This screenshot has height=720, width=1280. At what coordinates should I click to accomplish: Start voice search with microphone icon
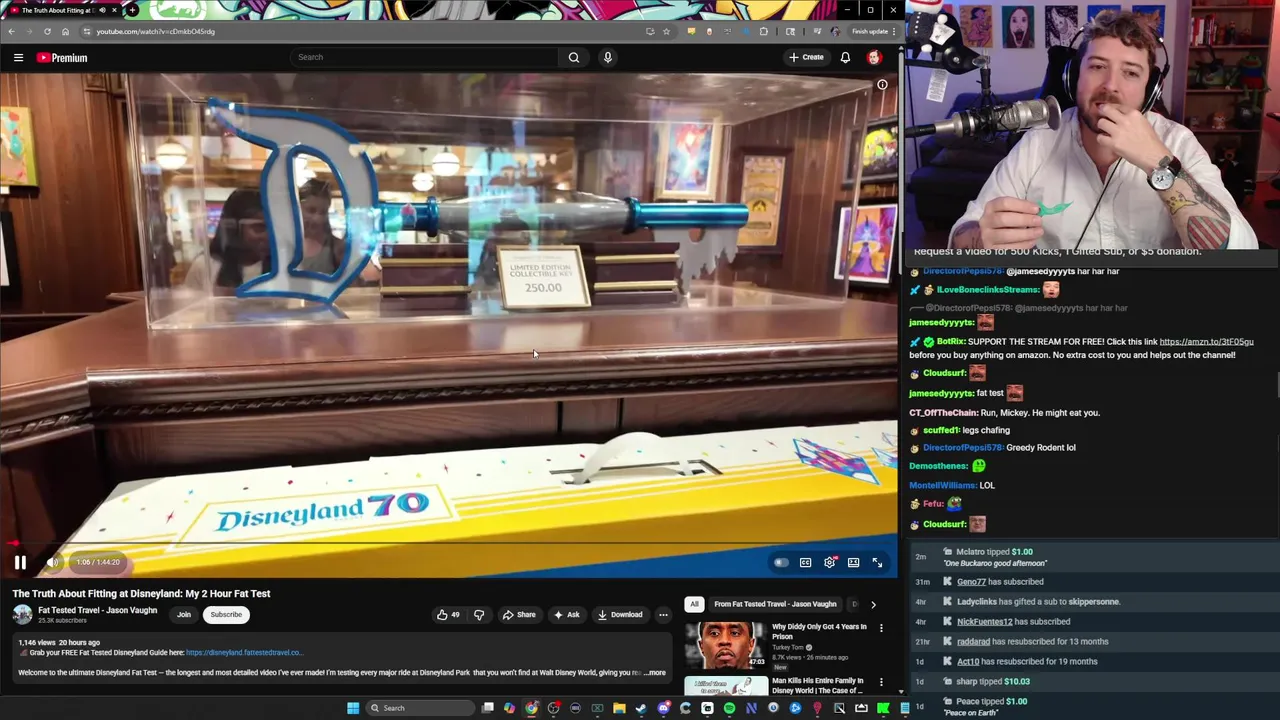(x=607, y=57)
